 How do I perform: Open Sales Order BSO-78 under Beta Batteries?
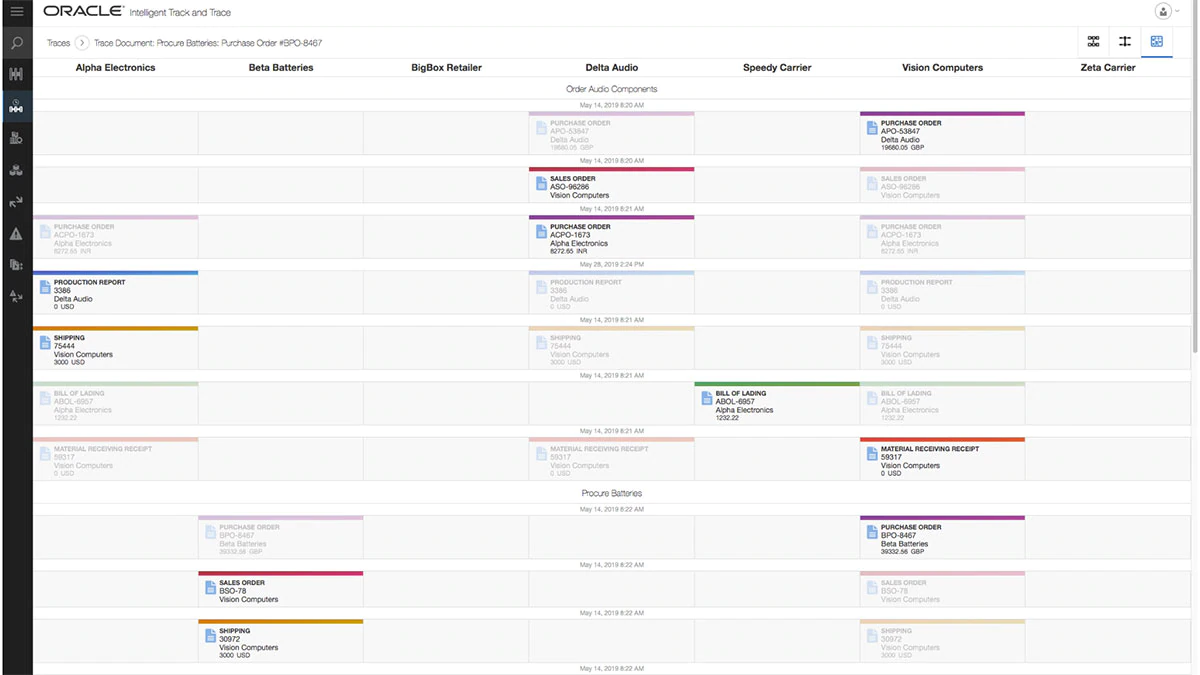coord(280,590)
